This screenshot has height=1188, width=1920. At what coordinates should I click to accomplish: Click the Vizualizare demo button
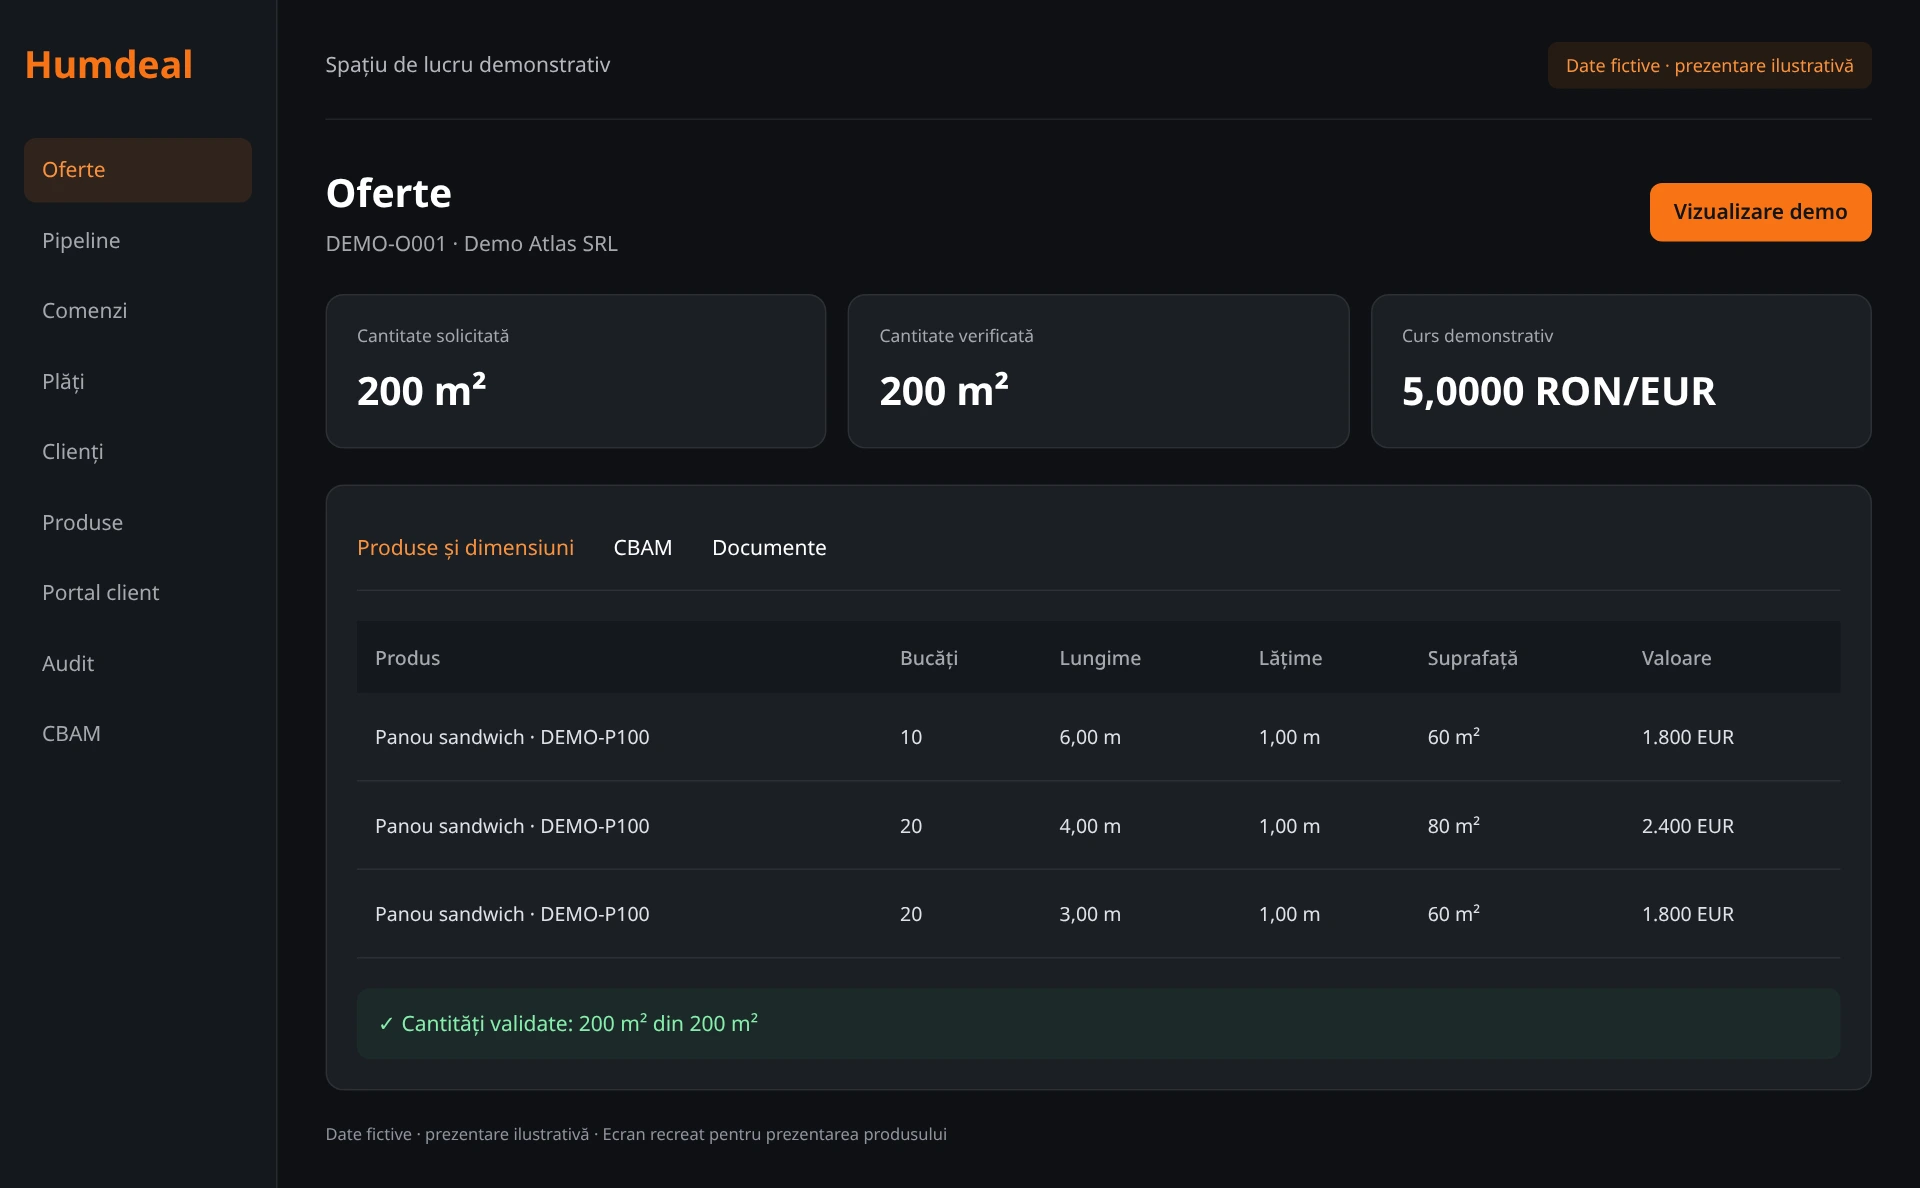tap(1760, 212)
